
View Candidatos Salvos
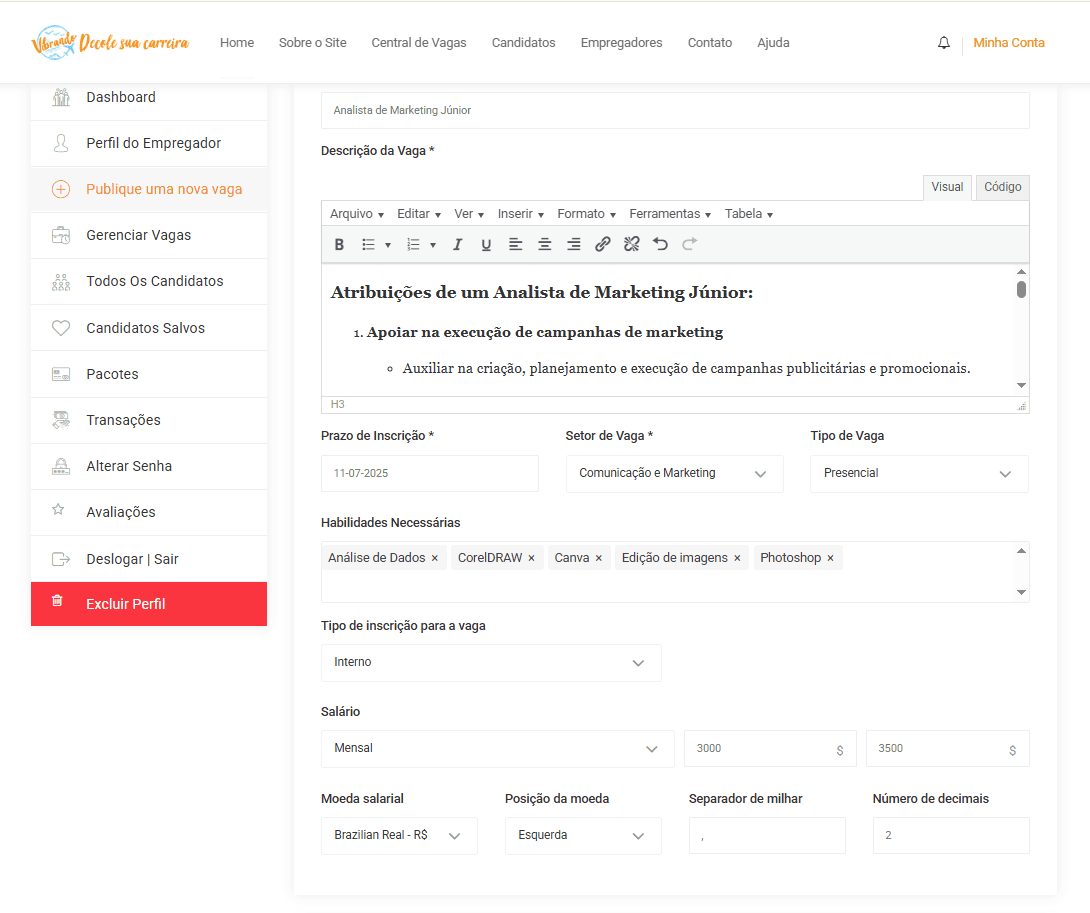click(149, 328)
